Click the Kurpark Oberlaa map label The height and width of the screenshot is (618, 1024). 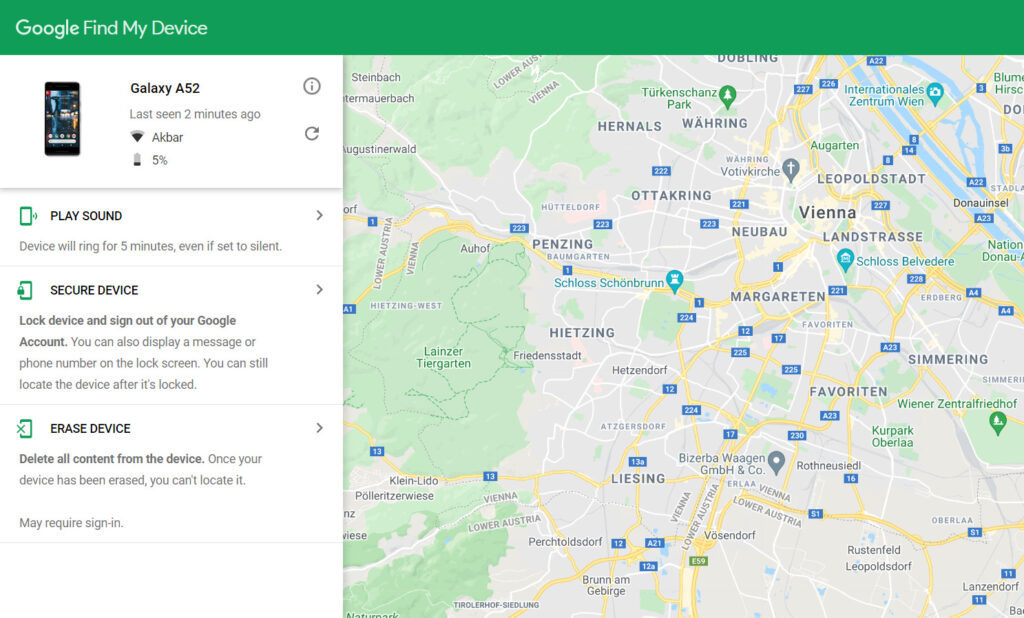(892, 436)
